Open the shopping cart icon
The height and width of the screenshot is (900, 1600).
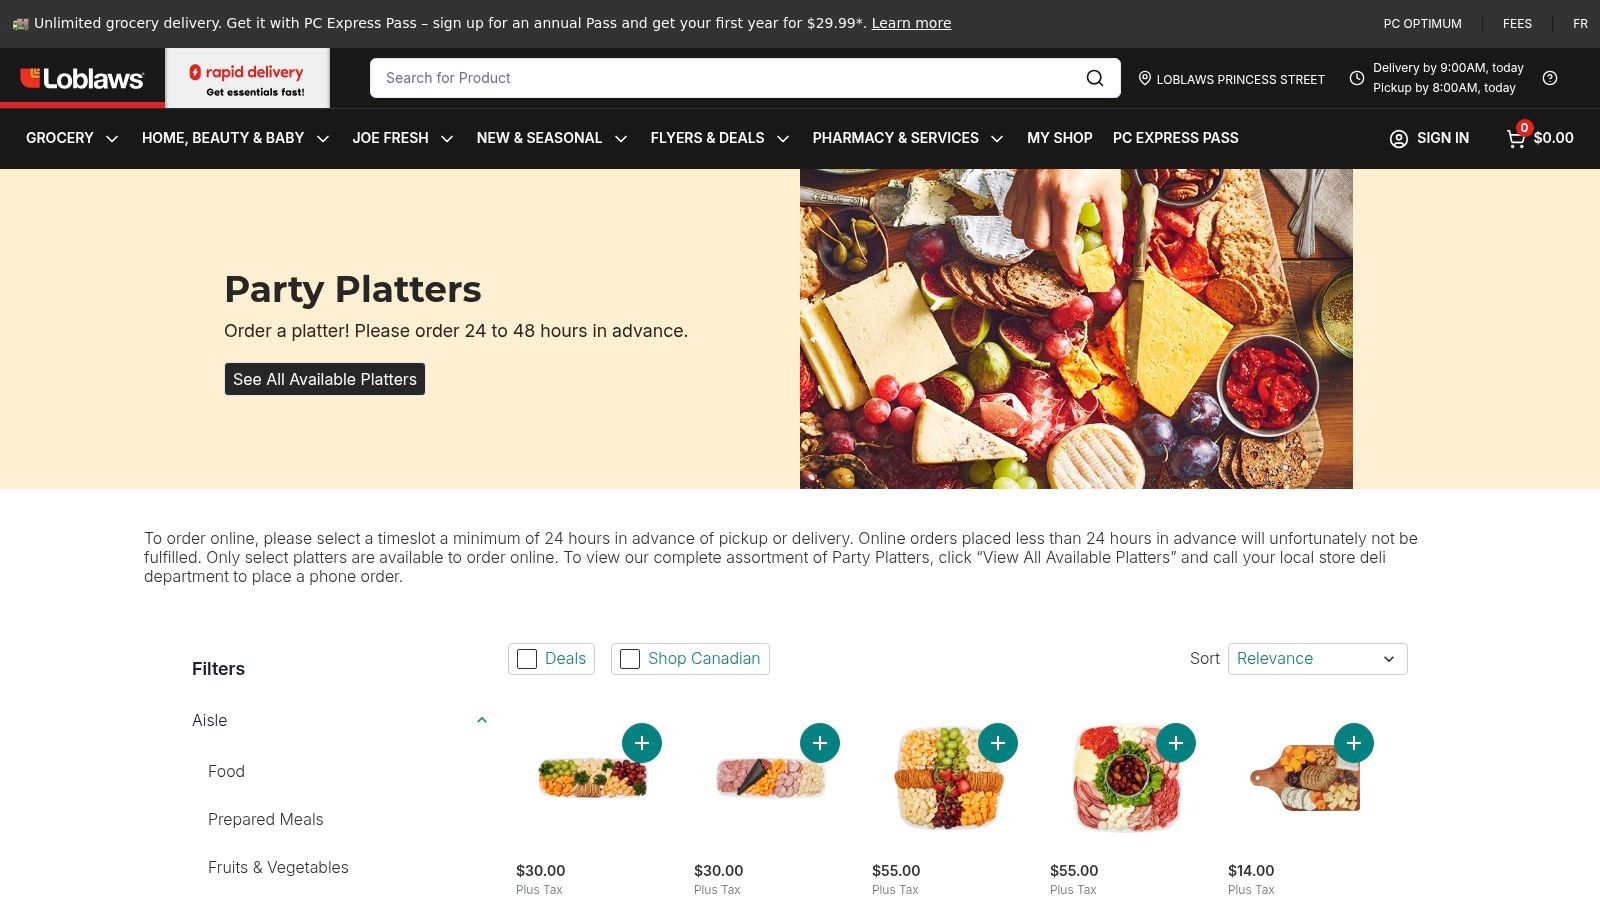coord(1516,138)
